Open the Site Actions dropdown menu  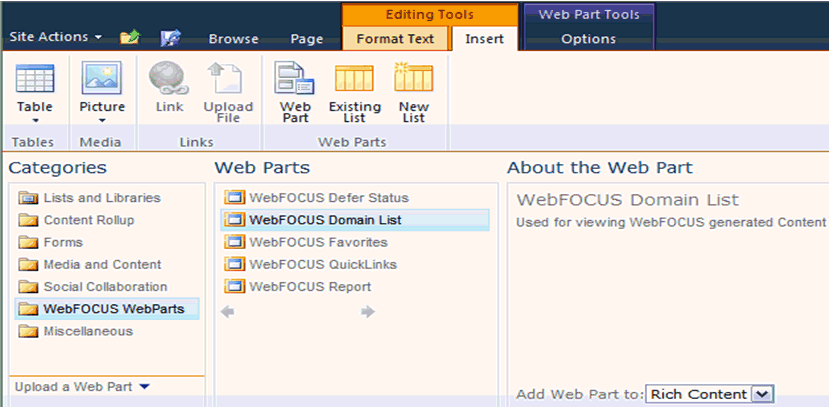tap(56, 38)
